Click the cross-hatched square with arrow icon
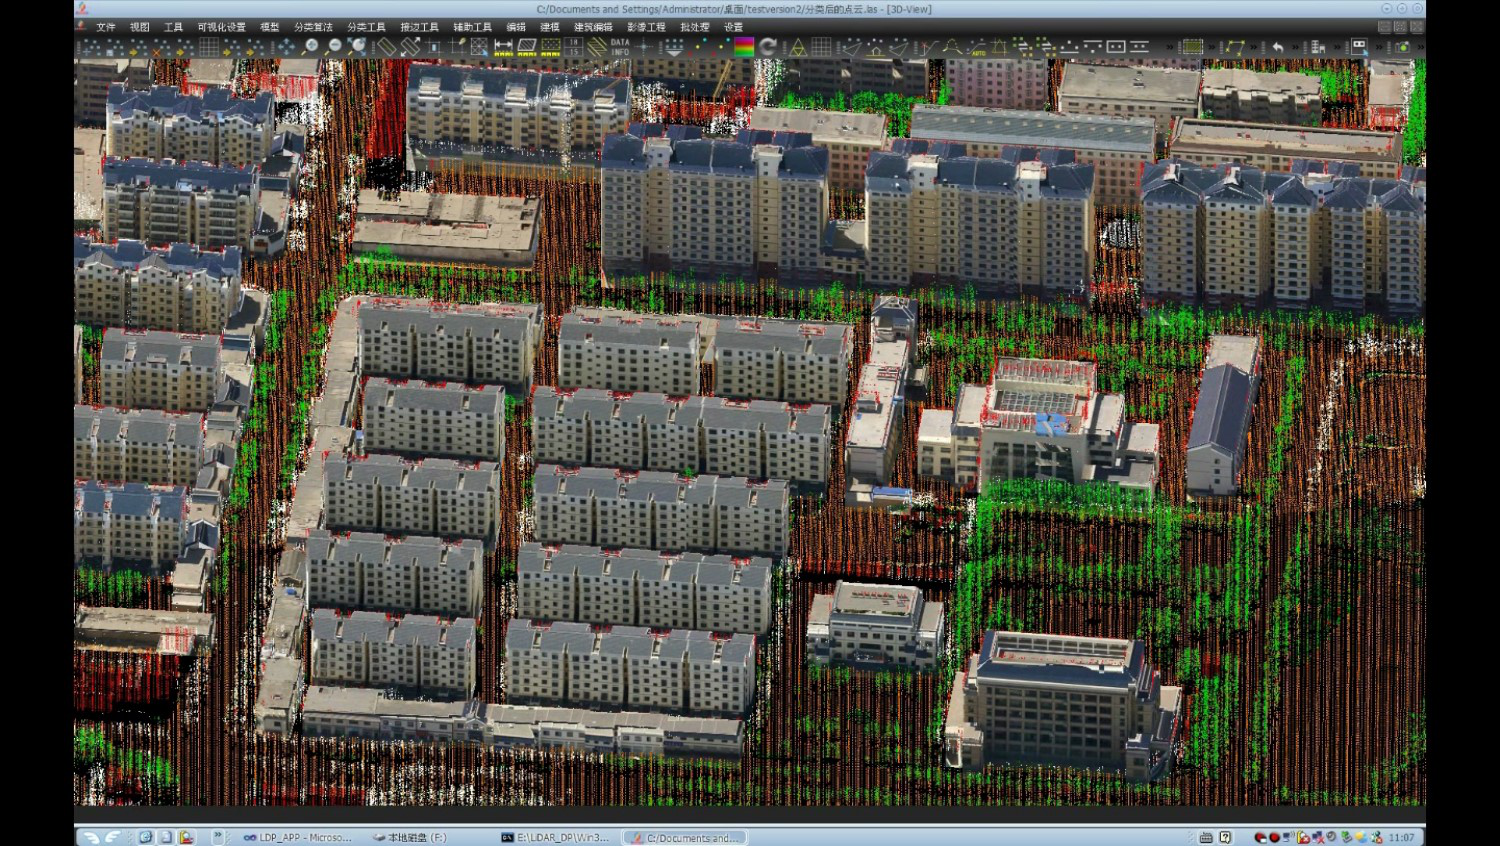The height and width of the screenshot is (846, 1500). pyautogui.click(x=479, y=47)
